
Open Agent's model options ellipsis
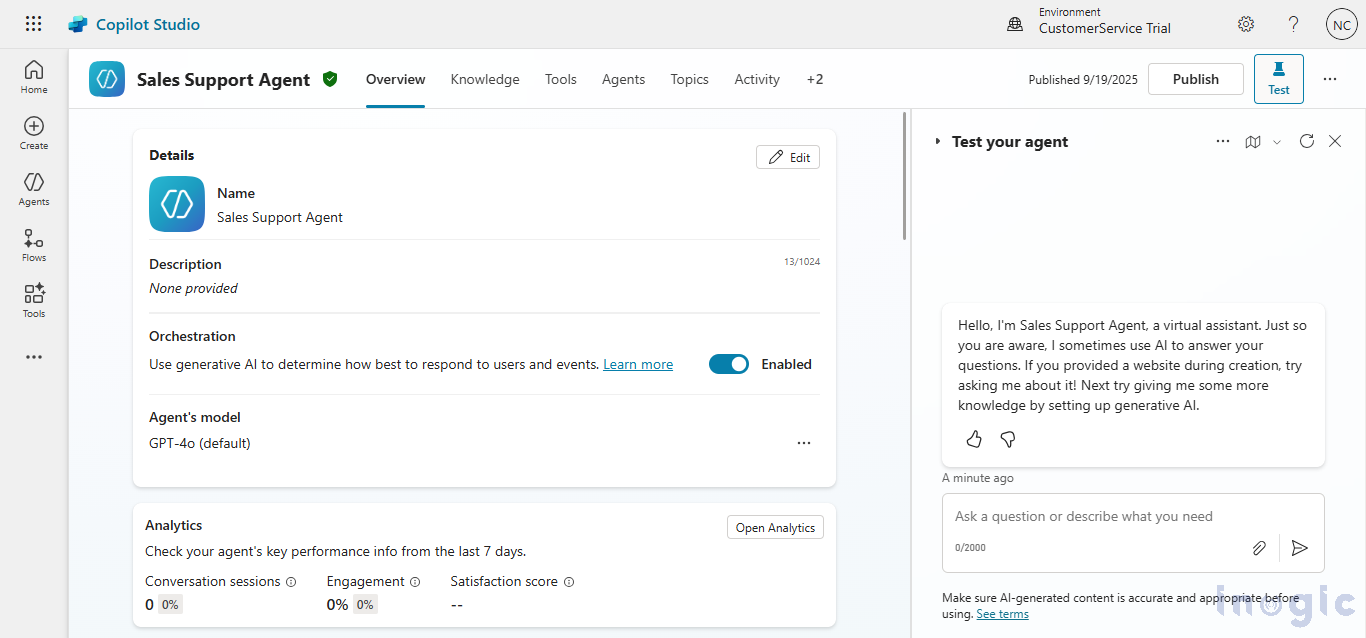[x=804, y=443]
